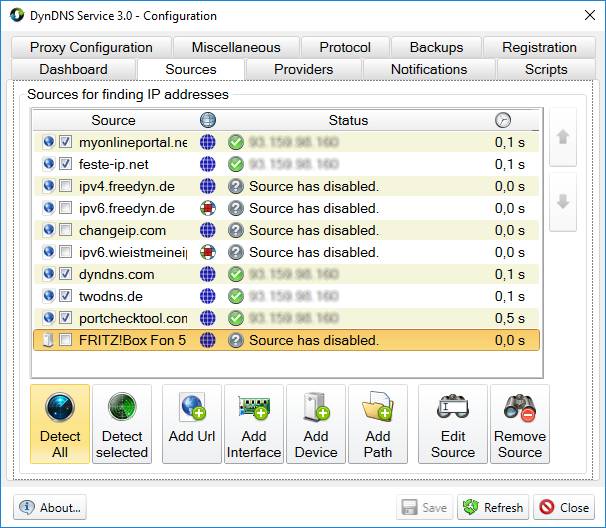Image resolution: width=606 pixels, height=528 pixels.
Task: Select the dyndns.com source name
Action: [117, 274]
